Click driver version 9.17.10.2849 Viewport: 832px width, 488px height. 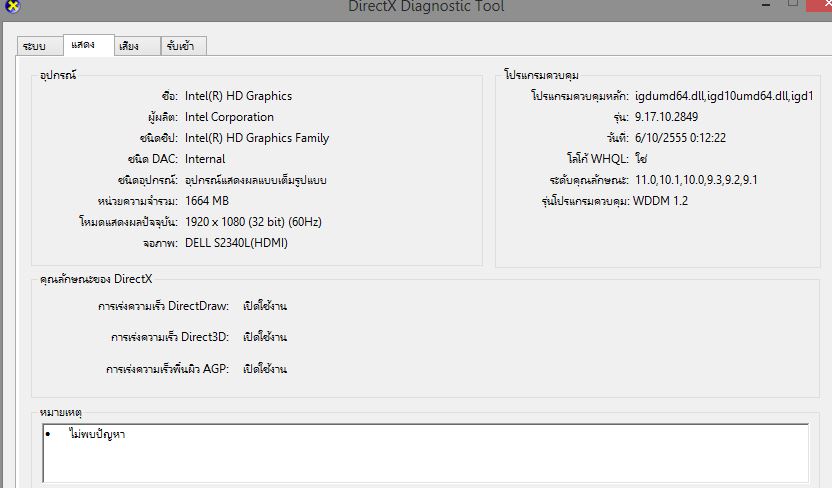pyautogui.click(x=666, y=117)
